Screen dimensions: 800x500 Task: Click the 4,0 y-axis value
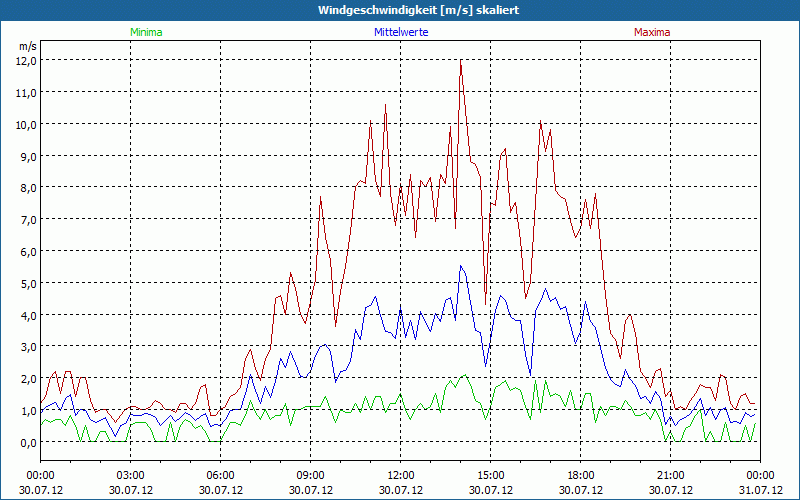(29, 315)
